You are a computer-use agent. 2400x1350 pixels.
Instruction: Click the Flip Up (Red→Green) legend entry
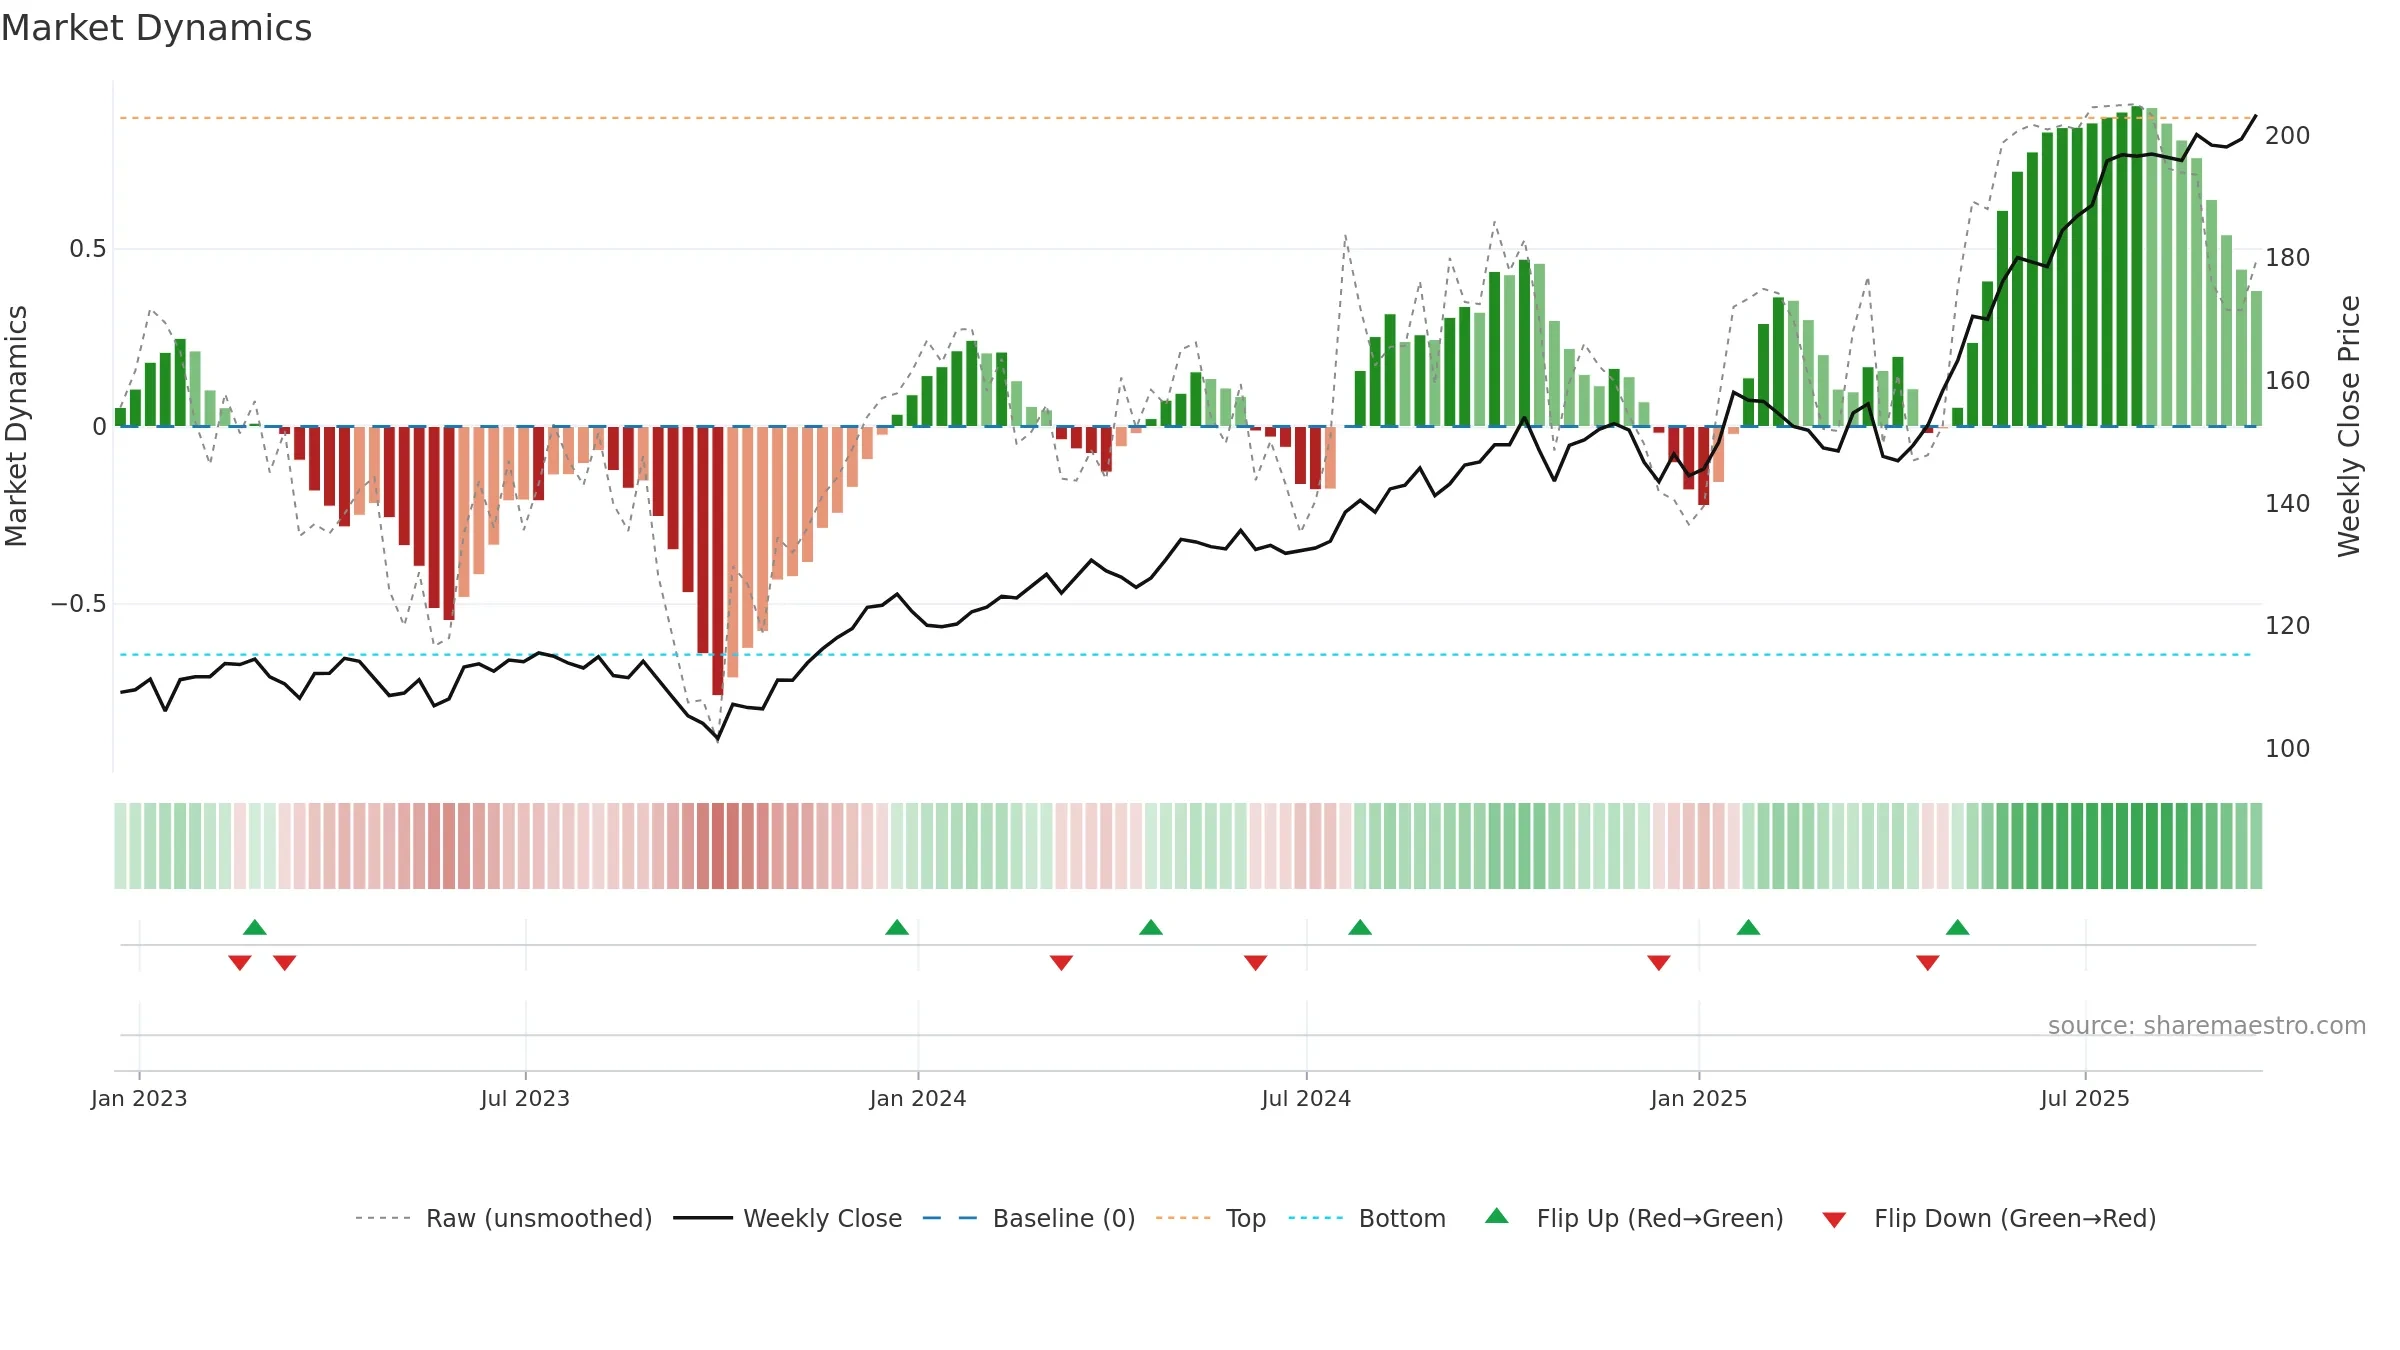click(x=1634, y=1218)
